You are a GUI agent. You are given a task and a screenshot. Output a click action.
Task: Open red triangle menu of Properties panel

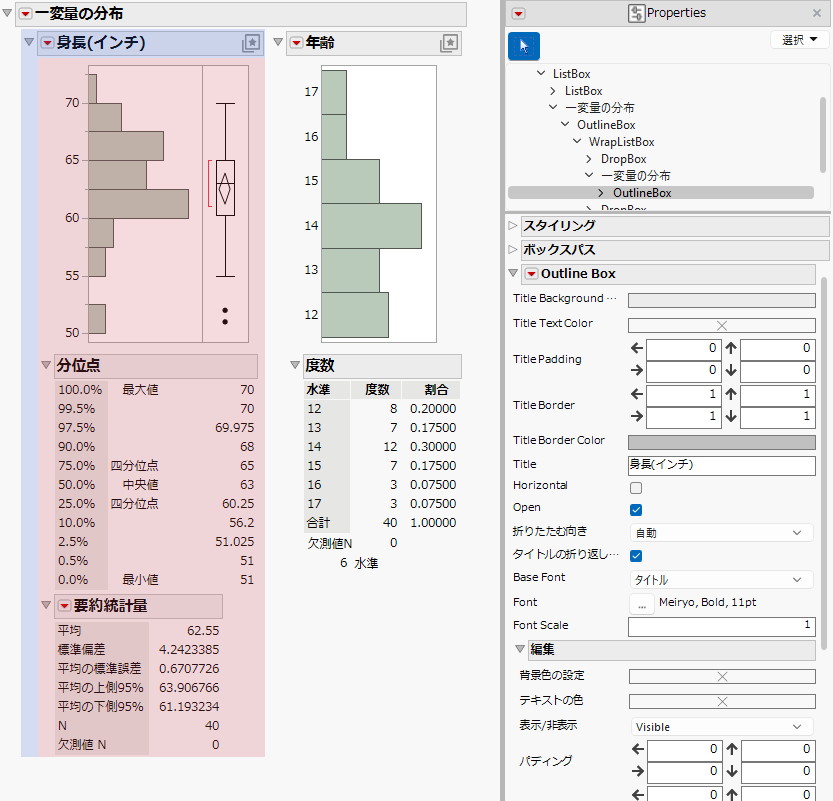tap(518, 14)
